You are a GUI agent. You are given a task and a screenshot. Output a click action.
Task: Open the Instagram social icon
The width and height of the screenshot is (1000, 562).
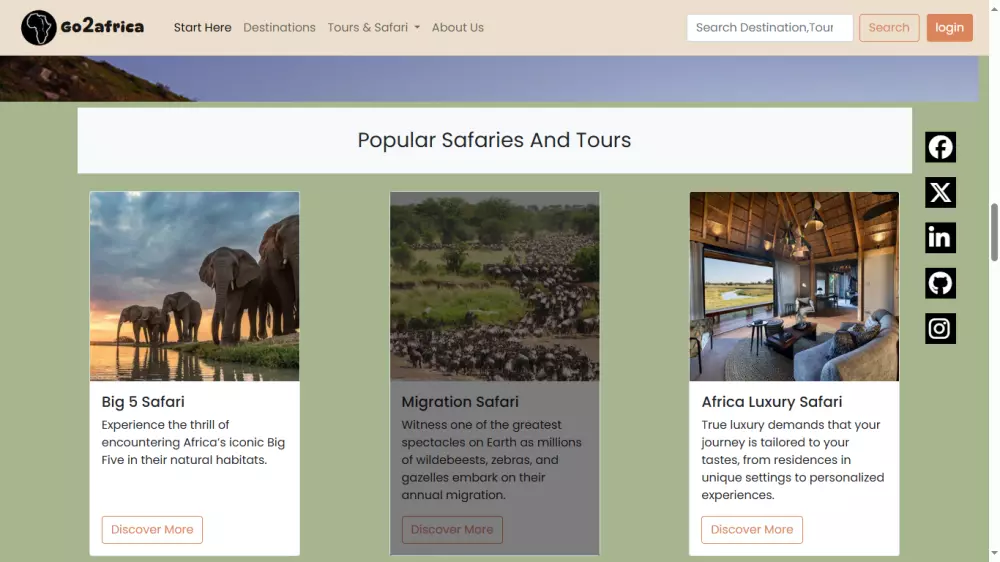coord(940,329)
